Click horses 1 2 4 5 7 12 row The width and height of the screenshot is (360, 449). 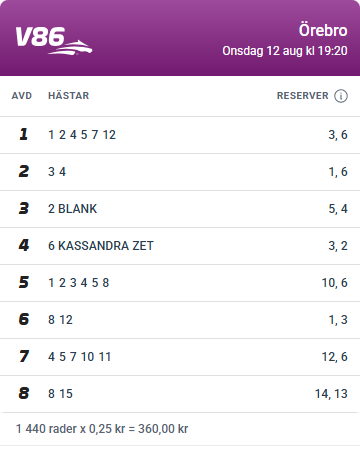point(180,135)
